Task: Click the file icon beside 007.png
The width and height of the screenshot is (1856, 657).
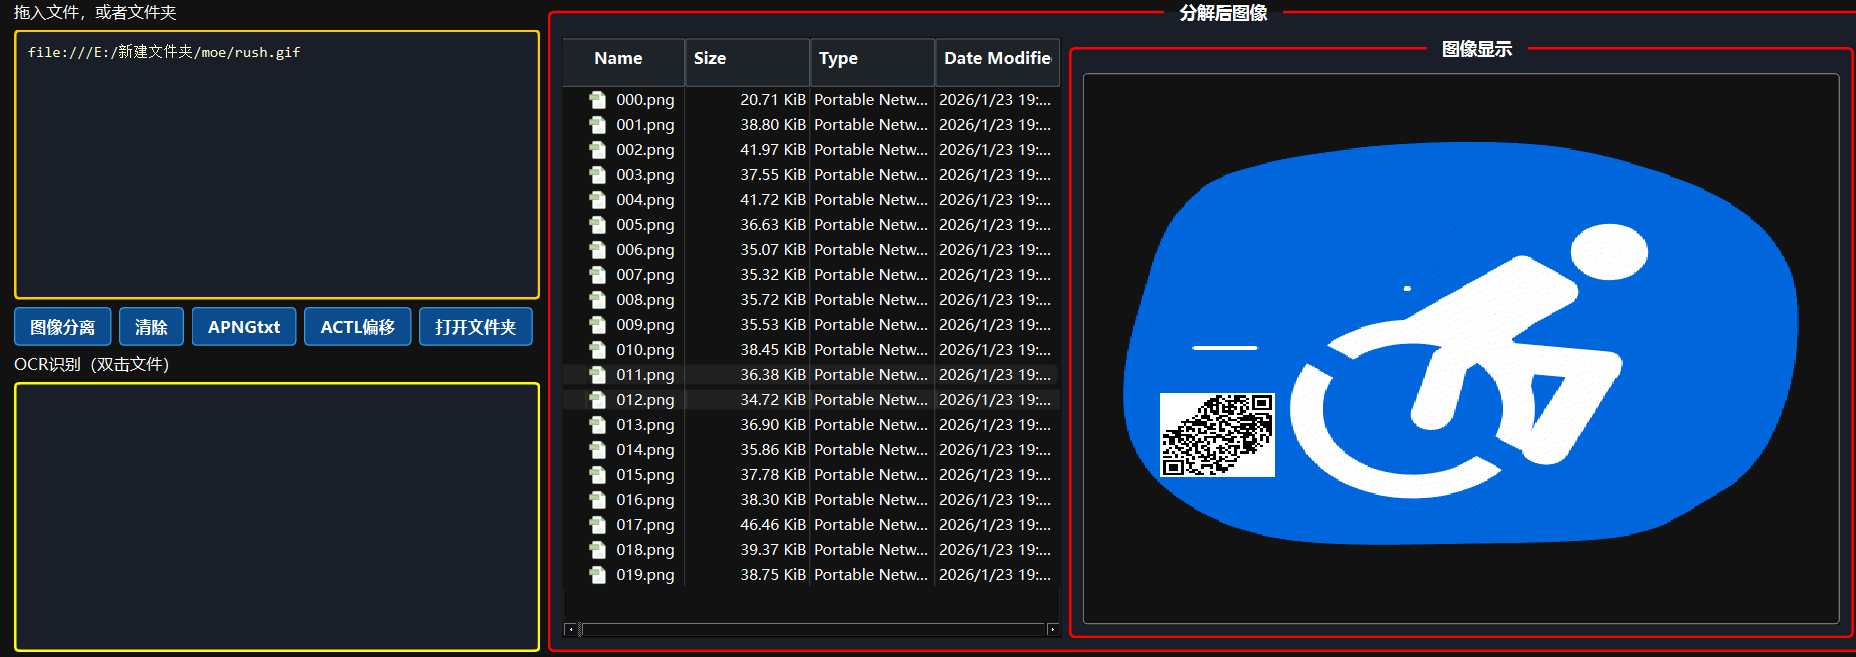Action: tap(597, 275)
